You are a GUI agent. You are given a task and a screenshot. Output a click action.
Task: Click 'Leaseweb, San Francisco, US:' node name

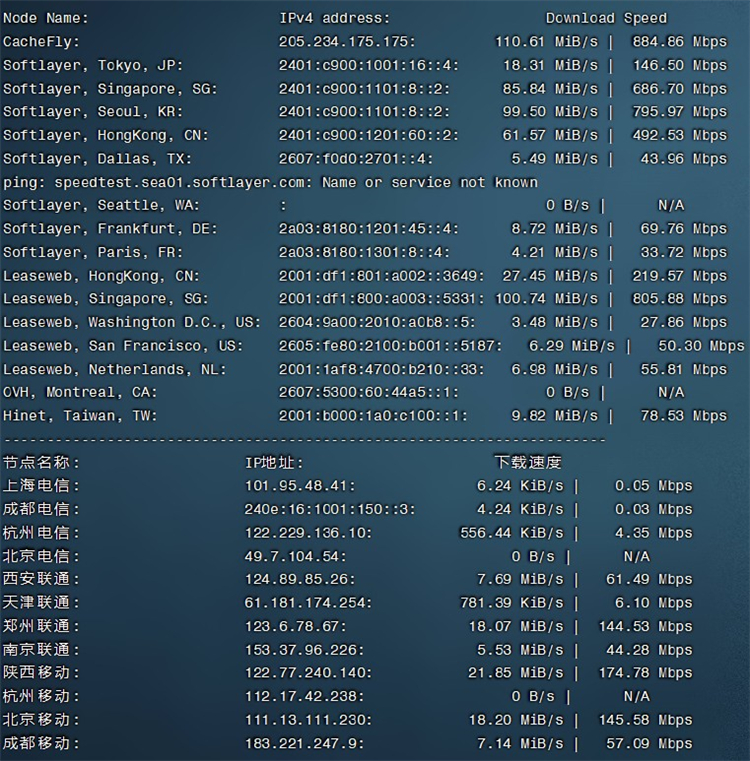pyautogui.click(x=123, y=346)
